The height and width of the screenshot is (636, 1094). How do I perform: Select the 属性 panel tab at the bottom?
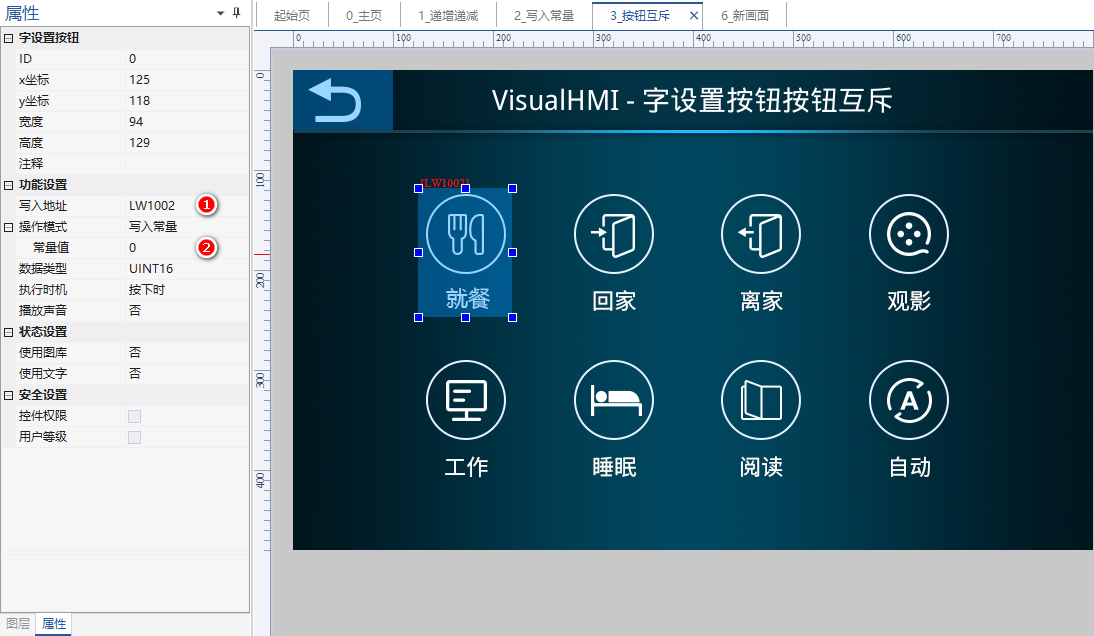coord(54,623)
